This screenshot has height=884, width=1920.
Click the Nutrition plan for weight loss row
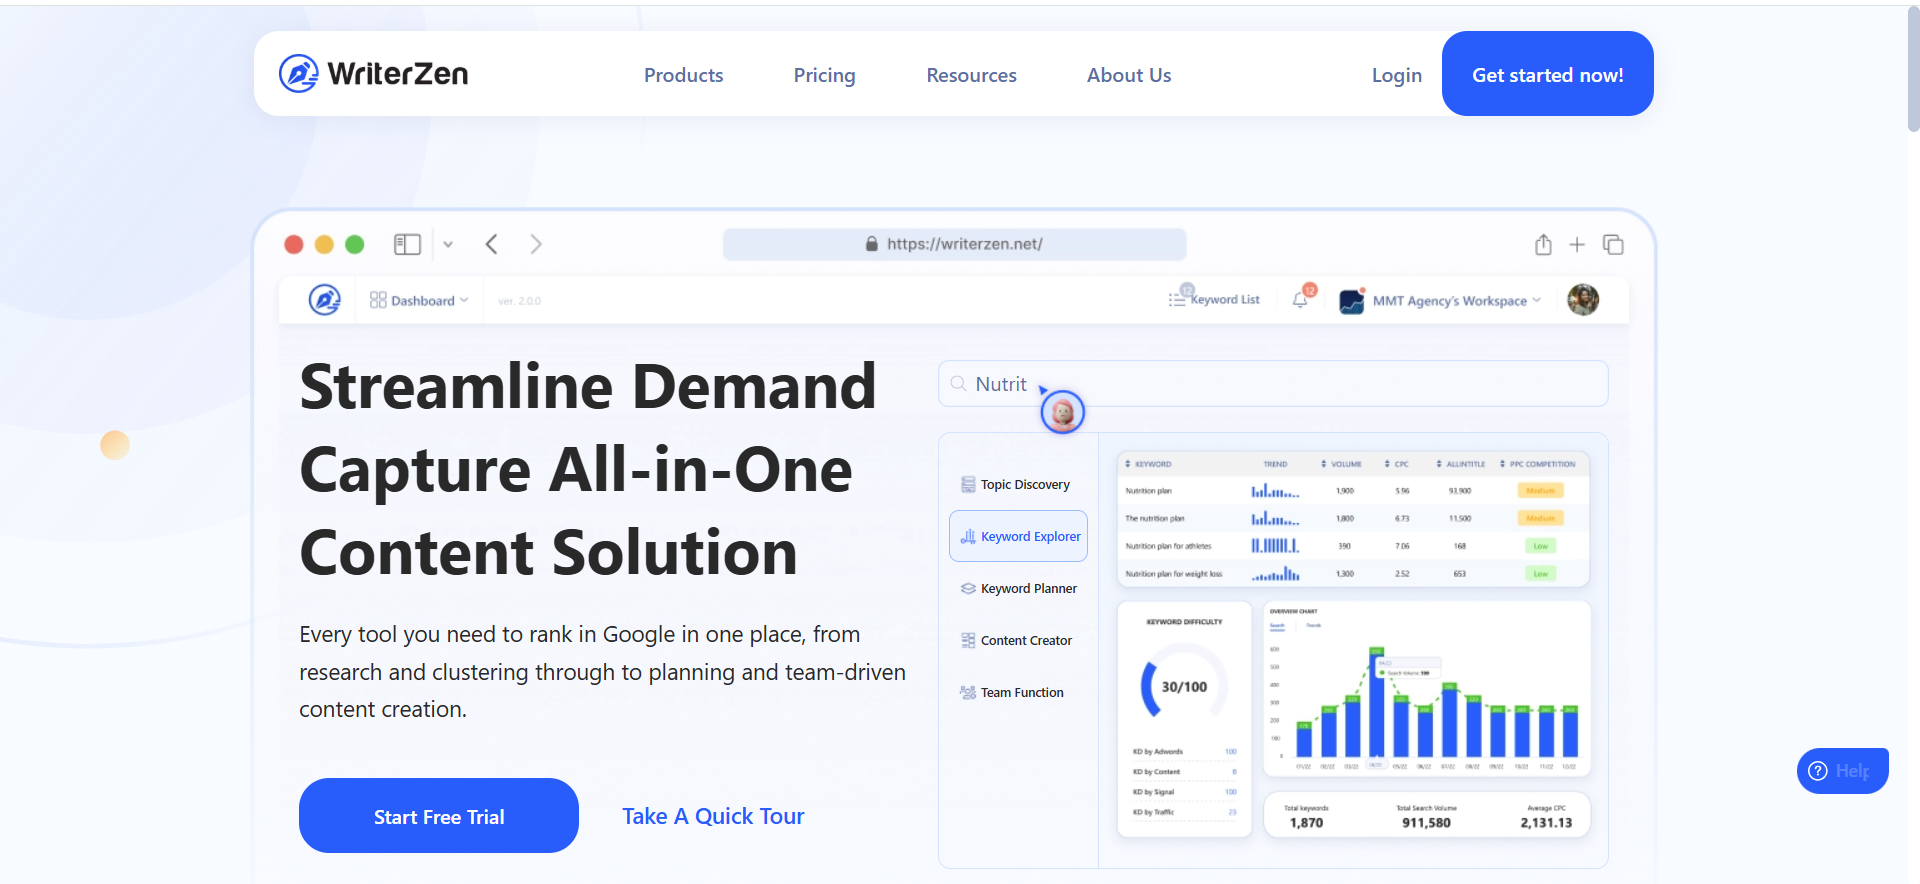pos(1353,574)
